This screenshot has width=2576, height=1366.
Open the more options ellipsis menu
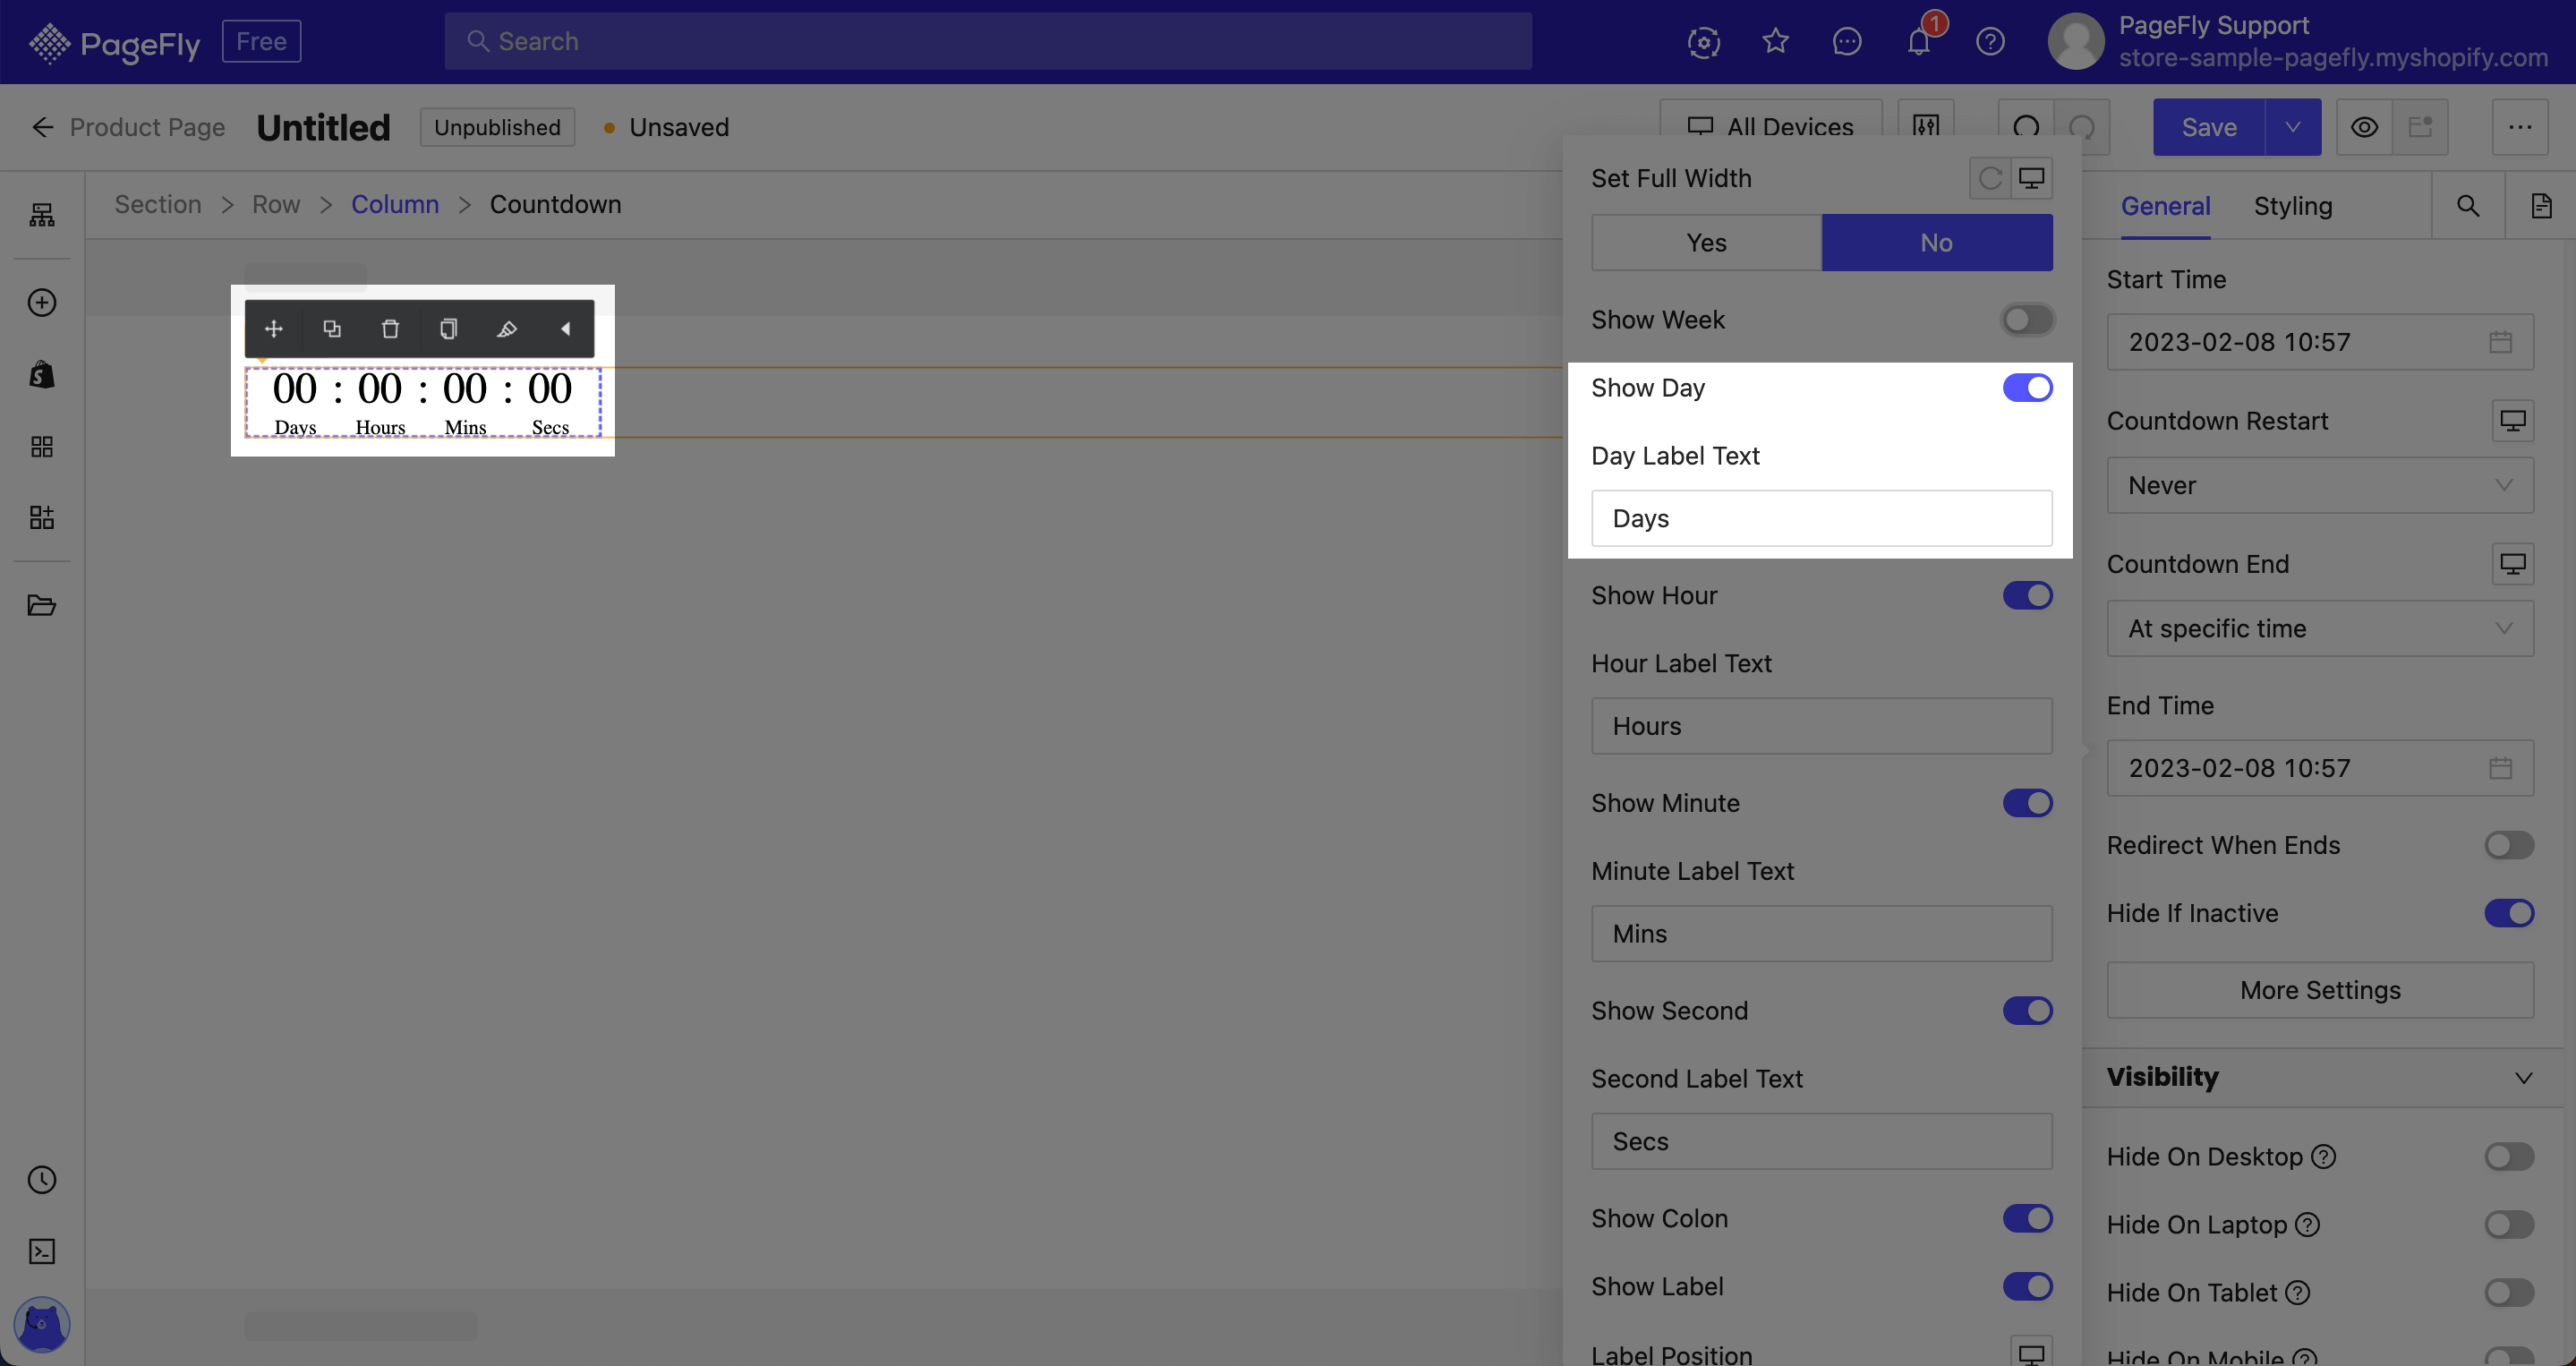[x=2519, y=127]
